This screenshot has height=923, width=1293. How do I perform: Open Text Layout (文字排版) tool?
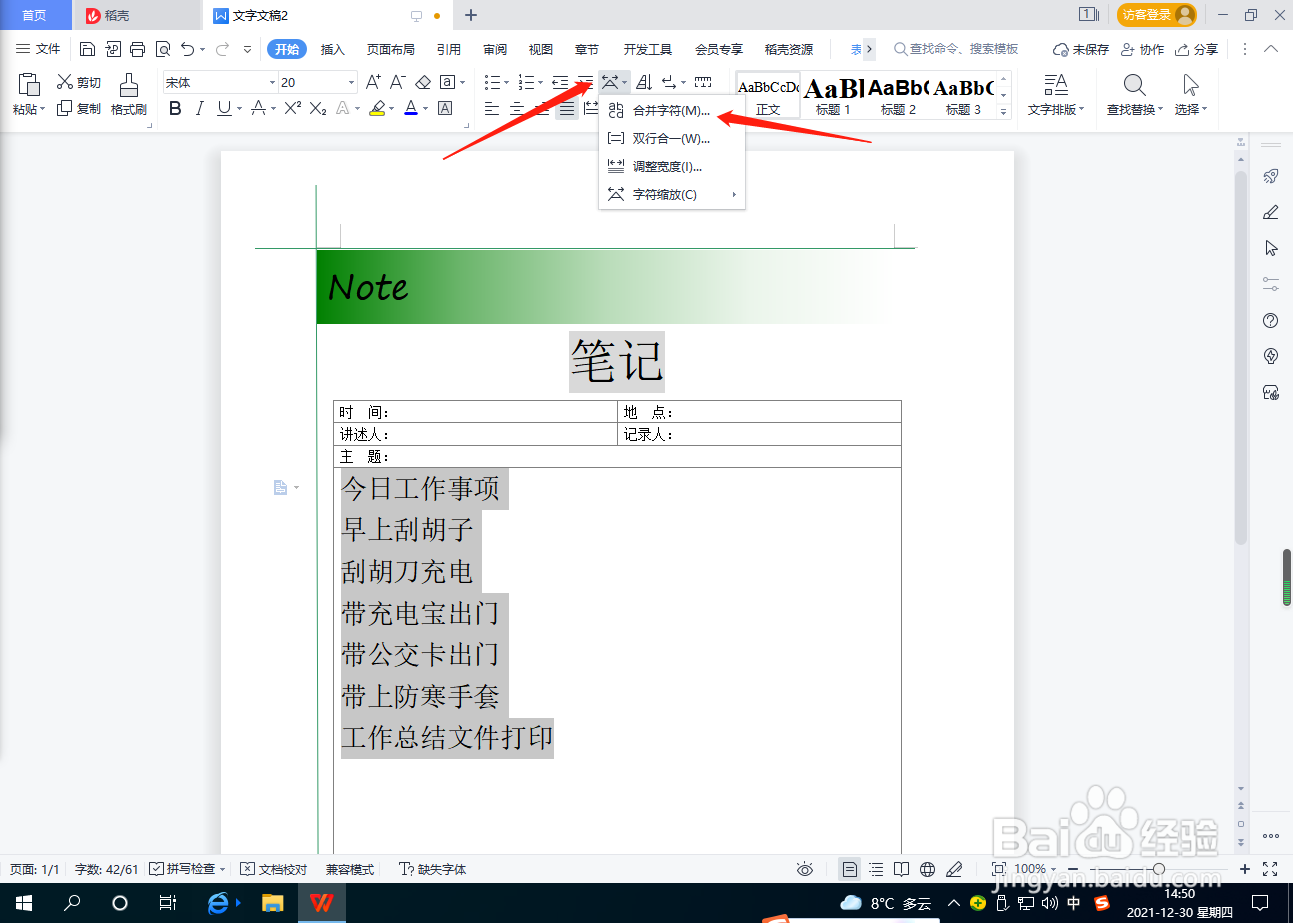click(x=1055, y=95)
